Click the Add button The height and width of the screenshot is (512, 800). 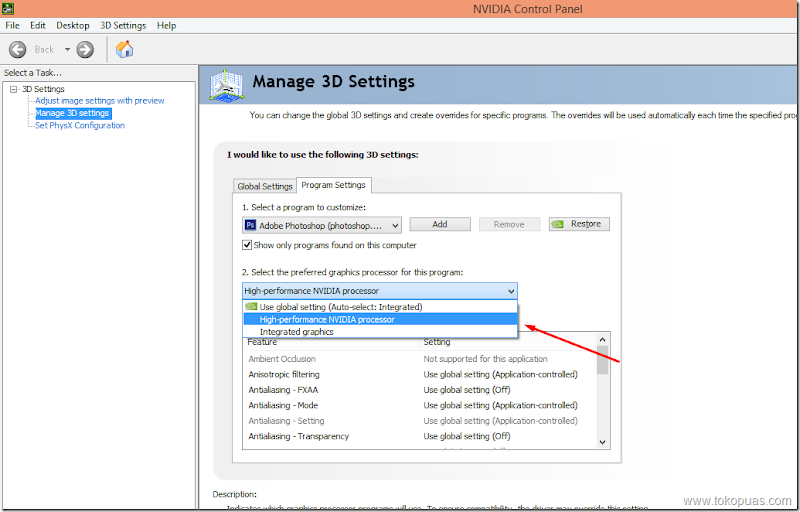point(440,224)
